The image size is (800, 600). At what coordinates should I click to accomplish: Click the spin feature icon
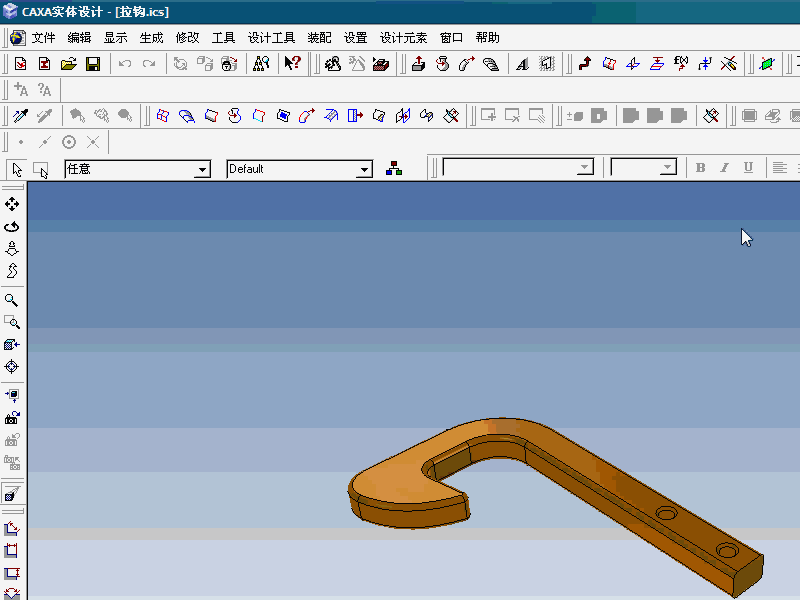coord(442,64)
